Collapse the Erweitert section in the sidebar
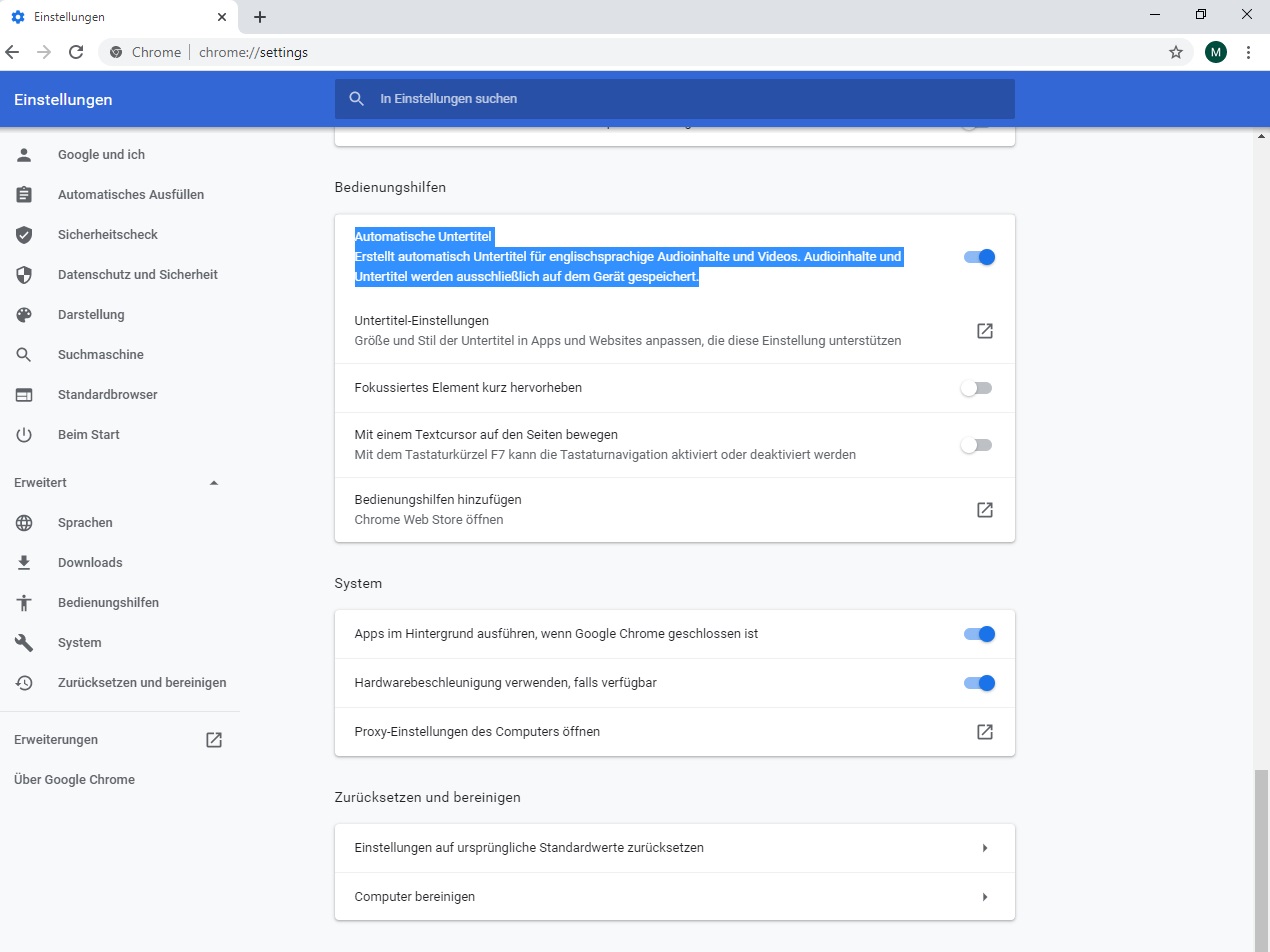The image size is (1270, 952). coord(213,483)
